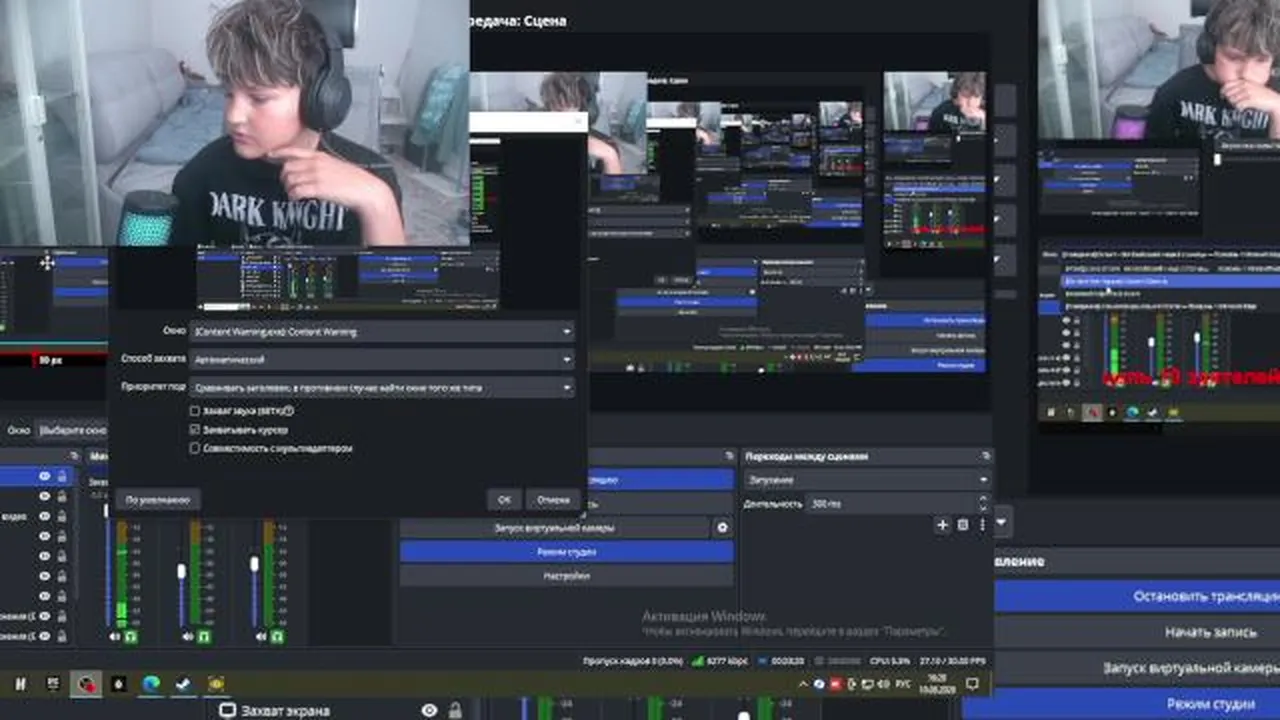The height and width of the screenshot is (720, 1280).
Task: Undock the Переходы между сценами panel via its header icon
Action: click(x=986, y=456)
